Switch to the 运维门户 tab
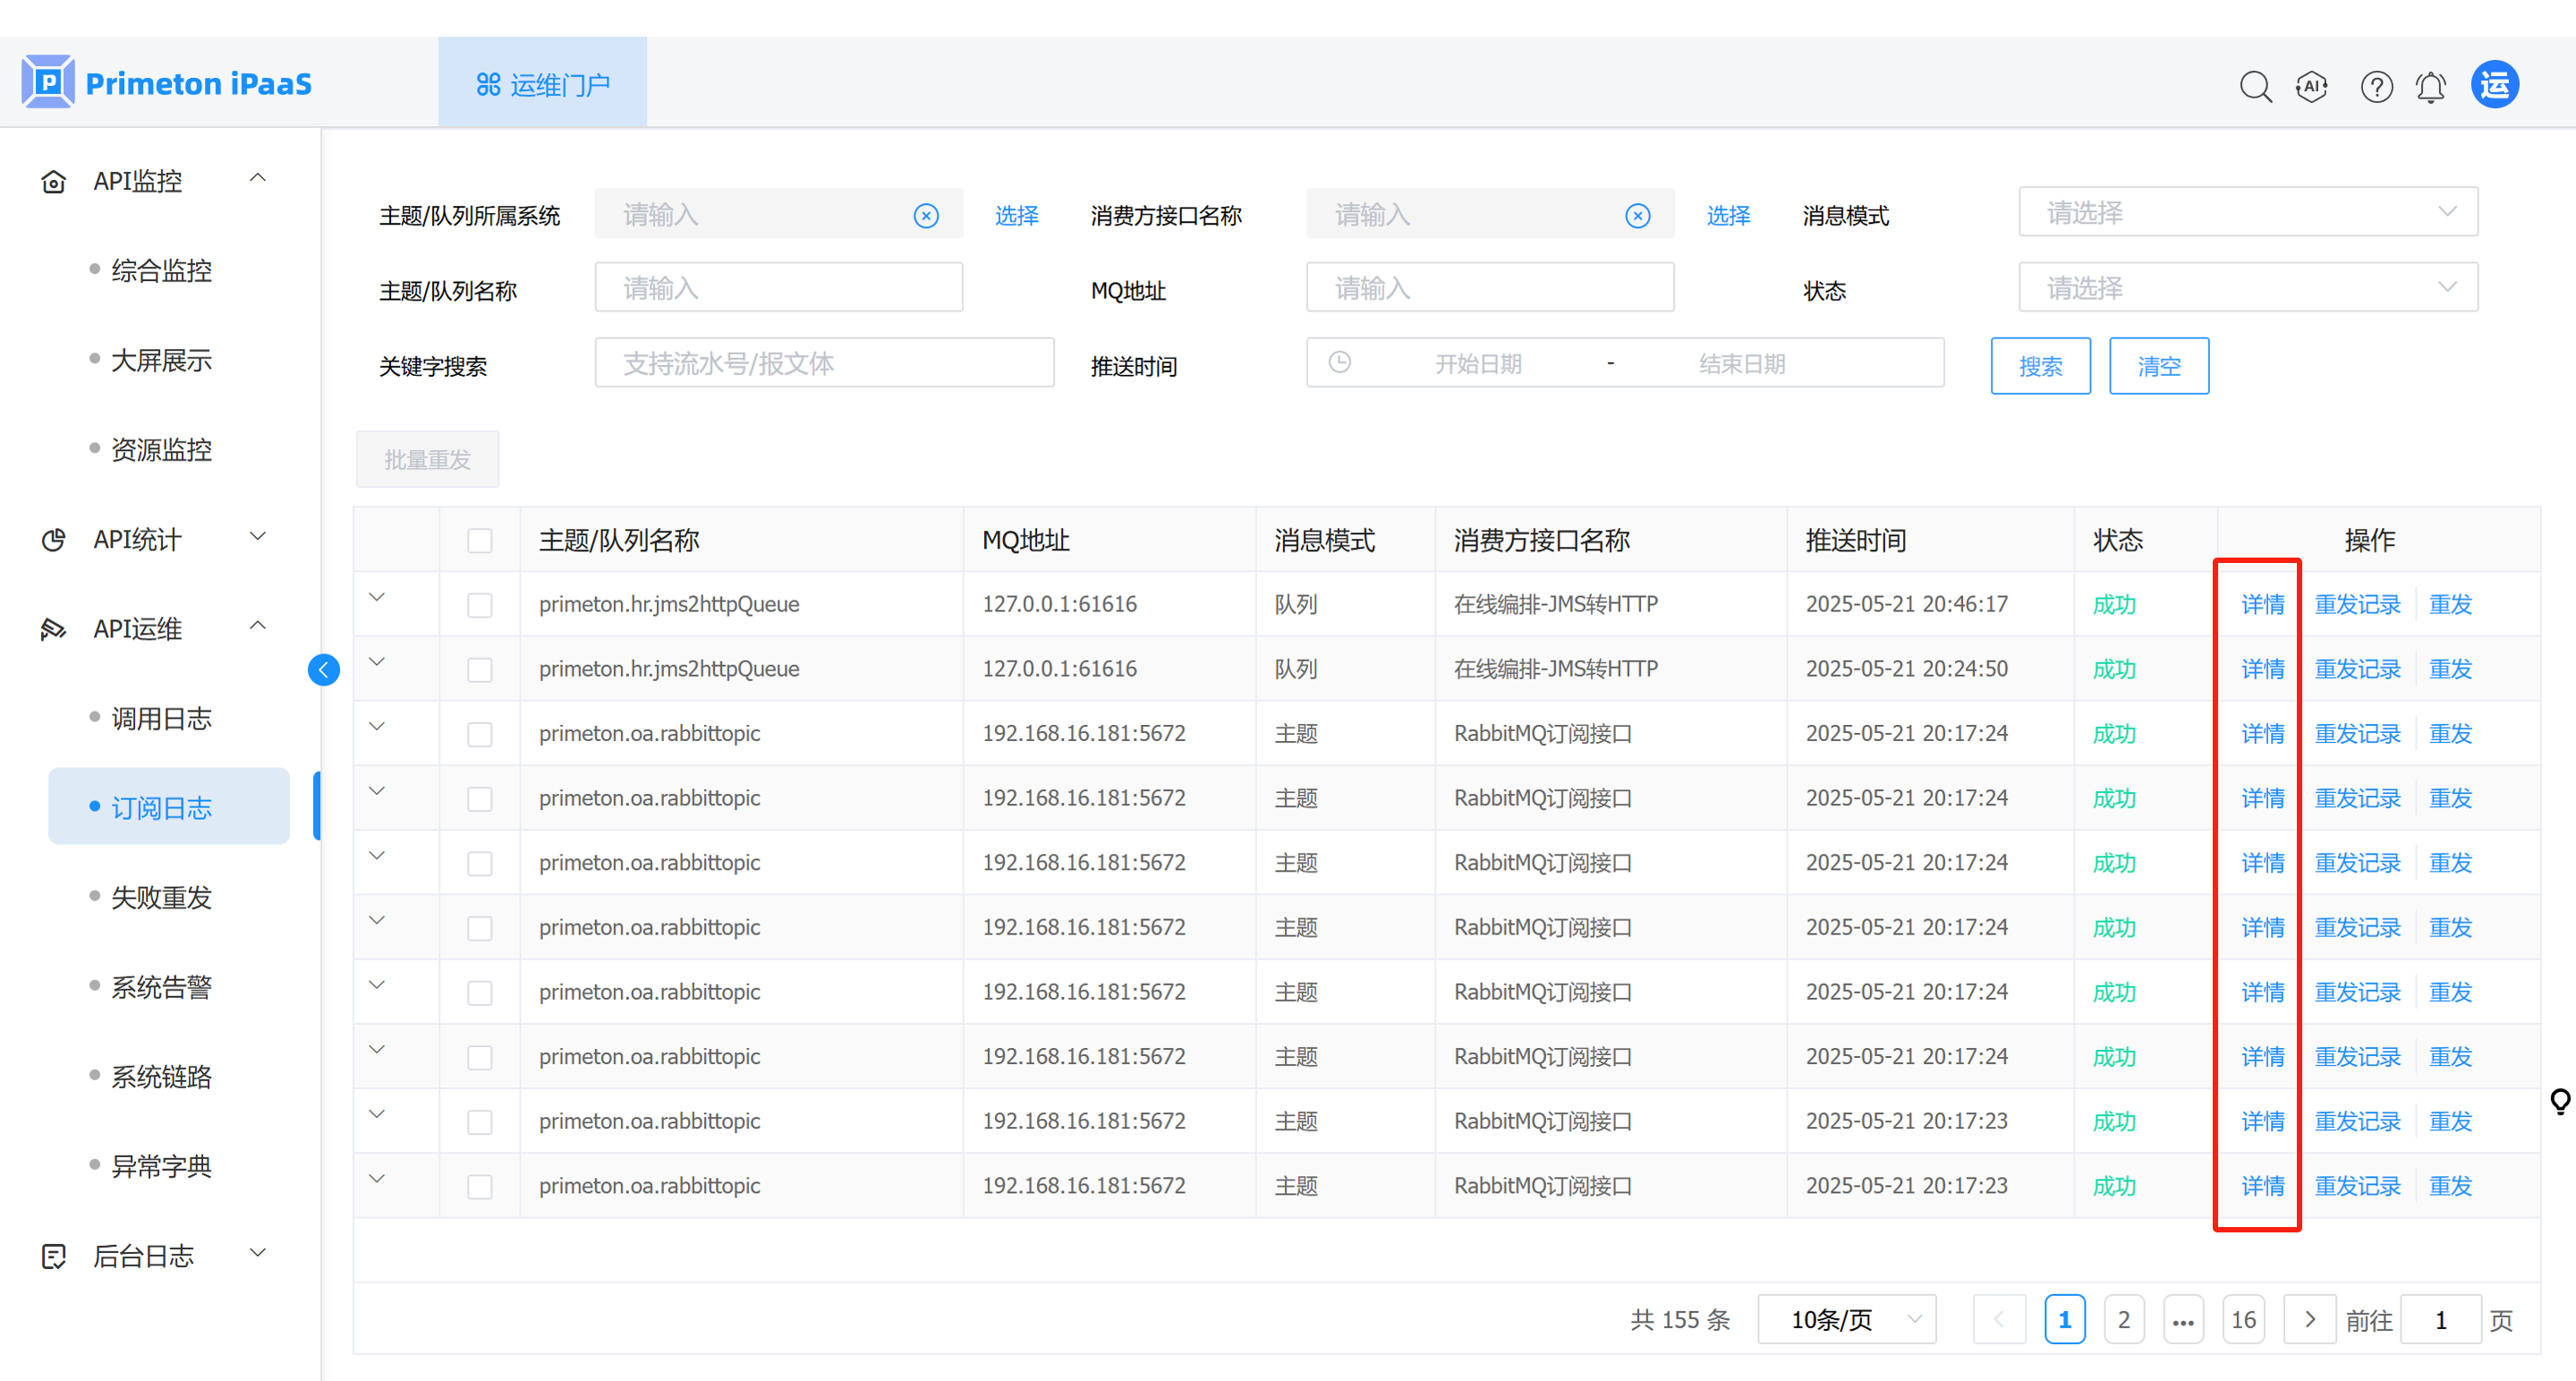Viewport: 2576px width, 1381px height. point(543,84)
